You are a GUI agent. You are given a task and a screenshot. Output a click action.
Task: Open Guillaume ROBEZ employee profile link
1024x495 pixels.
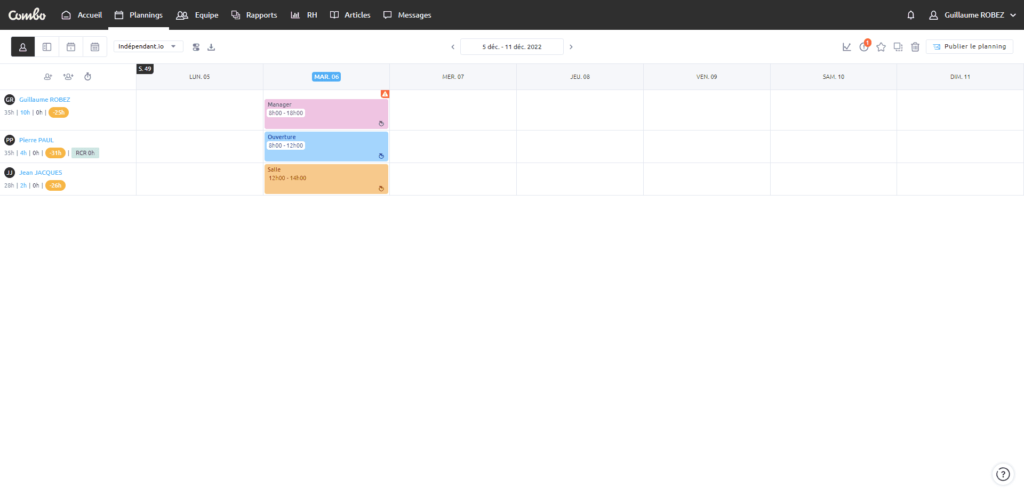(x=44, y=100)
